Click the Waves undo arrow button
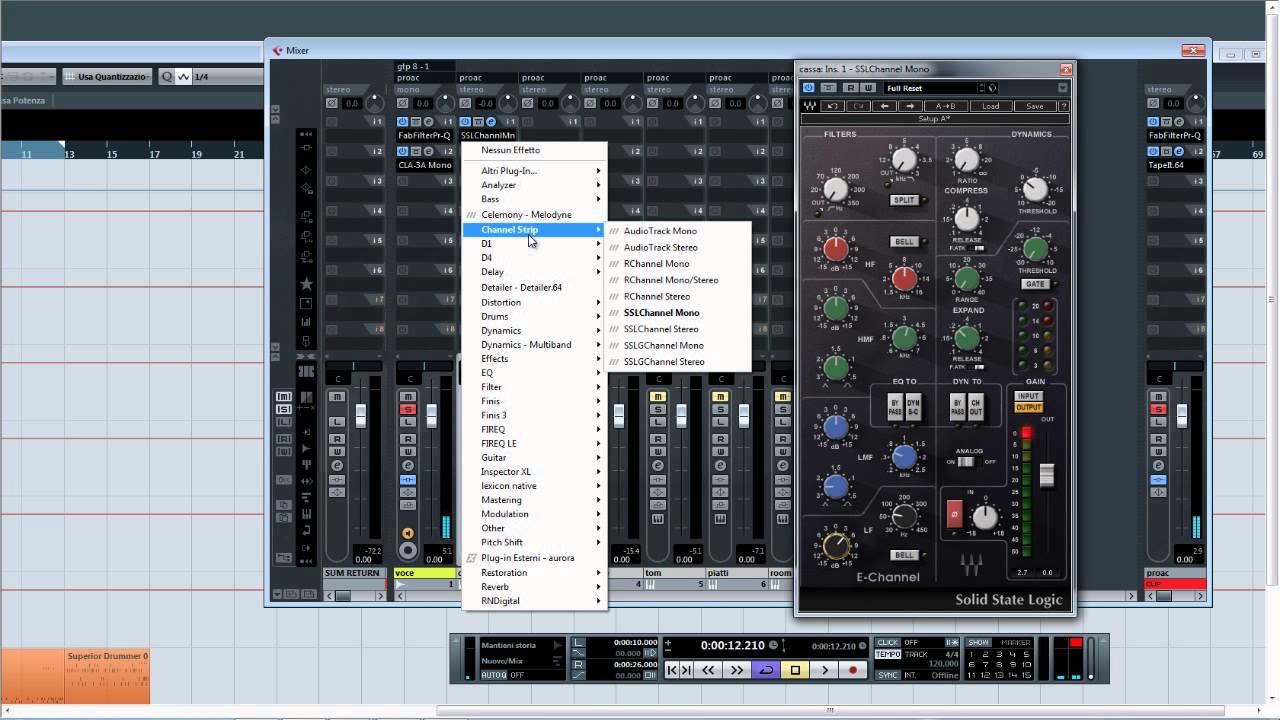The height and width of the screenshot is (720, 1280). (832, 106)
